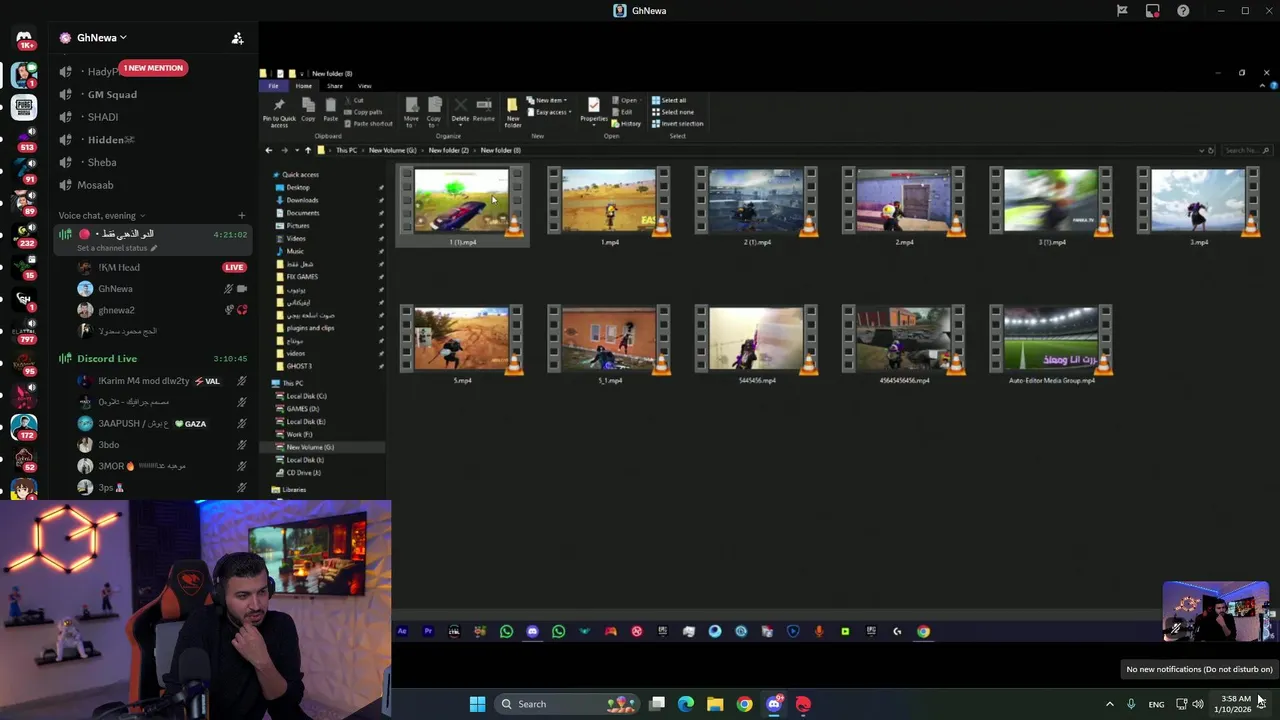The image size is (1280, 720).
Task: Click Copy path in the ribbon
Action: coord(365,112)
